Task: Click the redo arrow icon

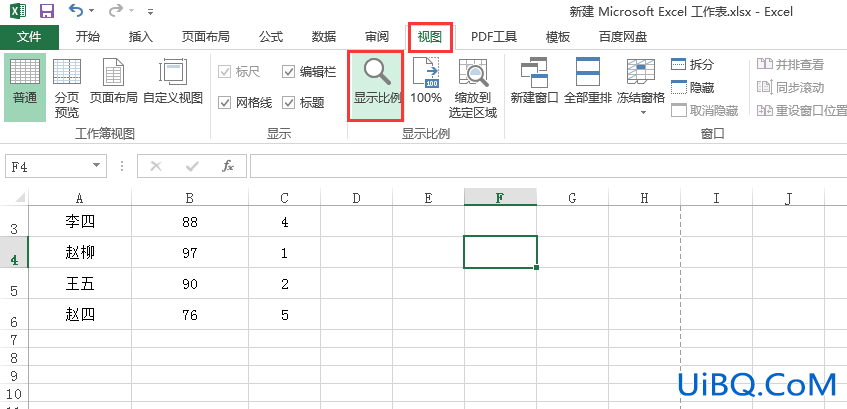Action: pyautogui.click(x=115, y=10)
